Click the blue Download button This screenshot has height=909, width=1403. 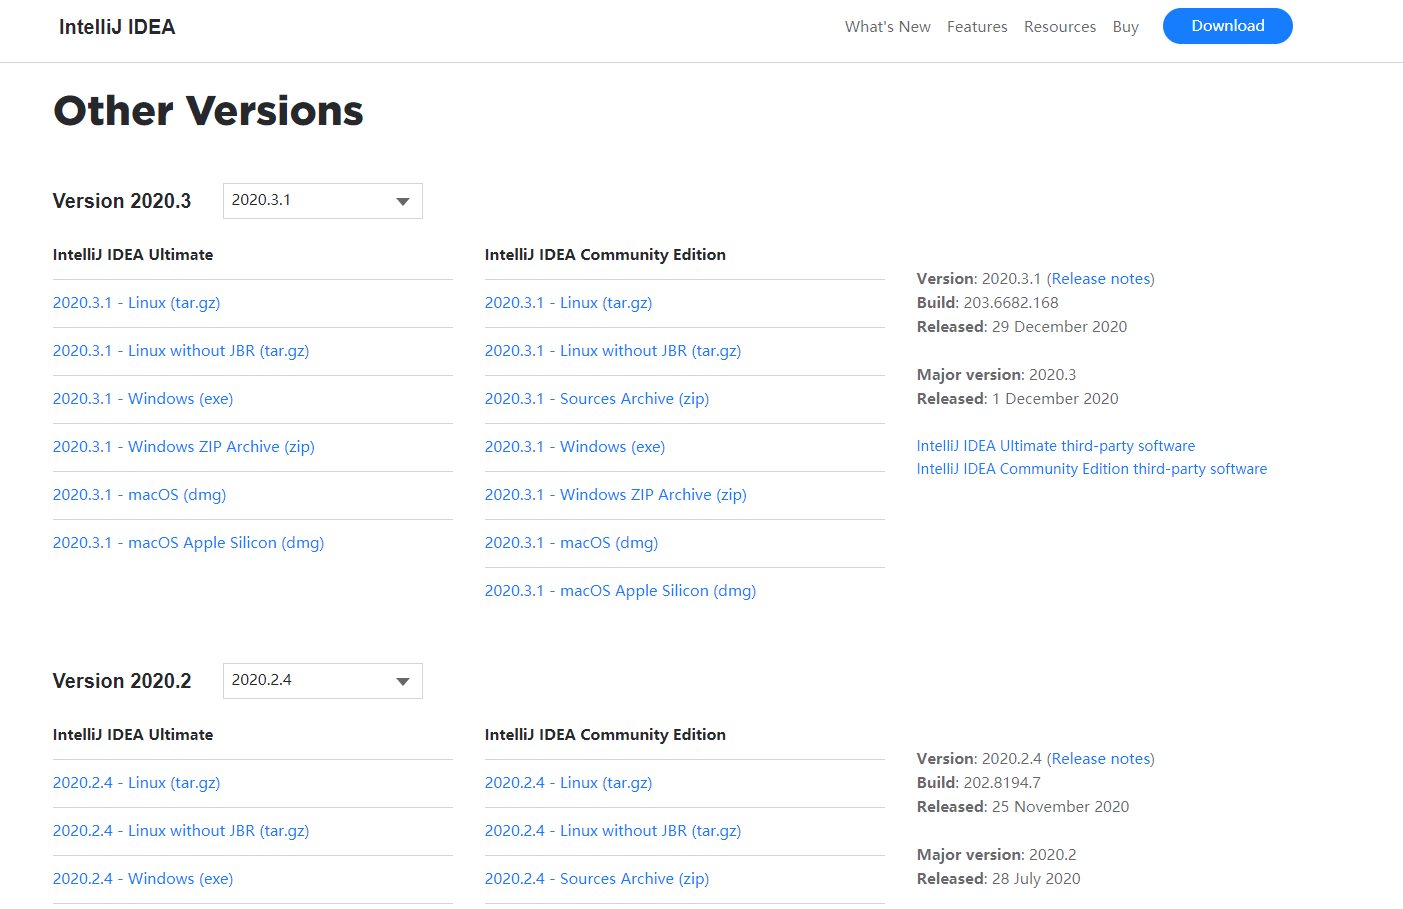click(x=1228, y=26)
